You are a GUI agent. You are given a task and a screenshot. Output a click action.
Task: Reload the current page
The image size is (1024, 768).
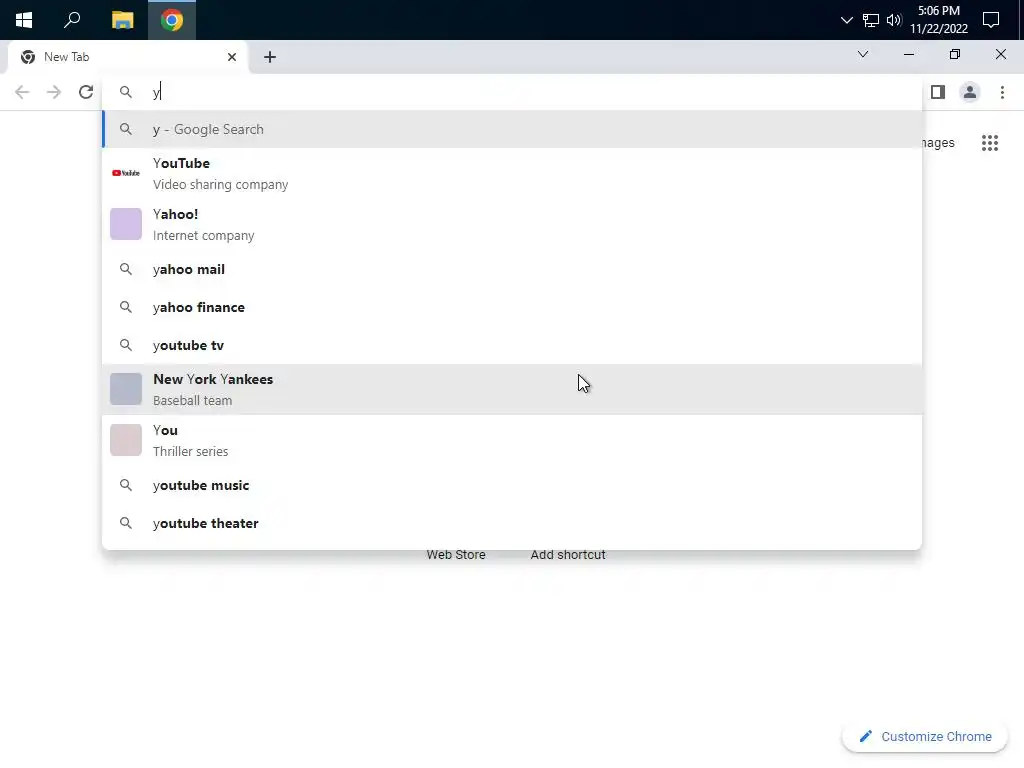(86, 92)
